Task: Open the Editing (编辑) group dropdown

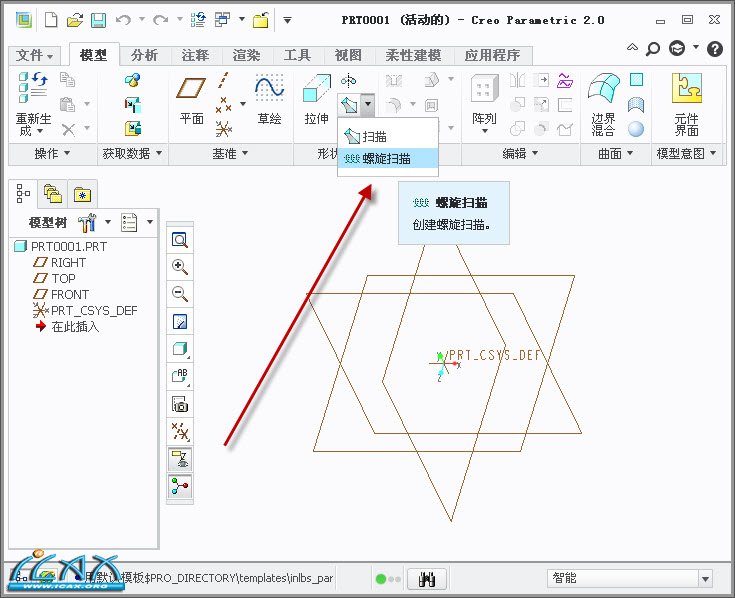Action: [520, 153]
